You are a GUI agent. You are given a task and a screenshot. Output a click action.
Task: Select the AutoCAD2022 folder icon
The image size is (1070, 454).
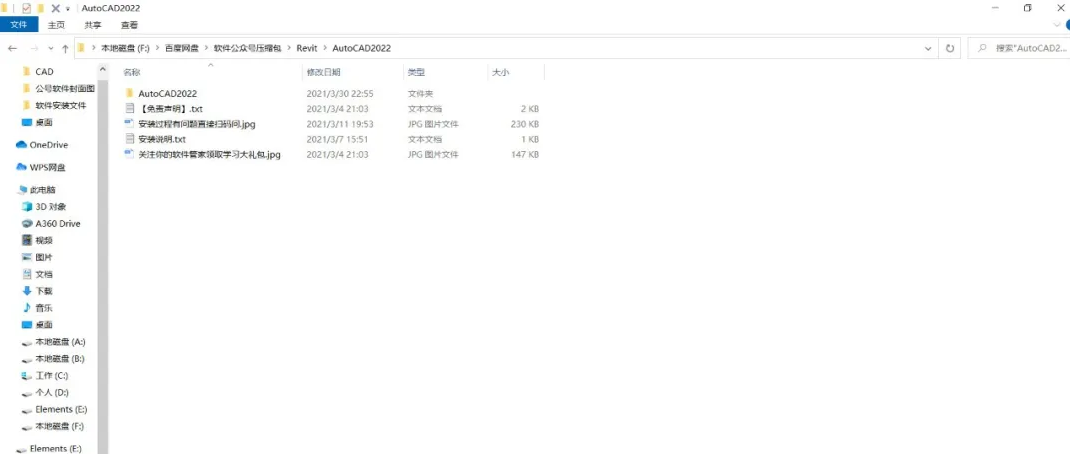(129, 94)
